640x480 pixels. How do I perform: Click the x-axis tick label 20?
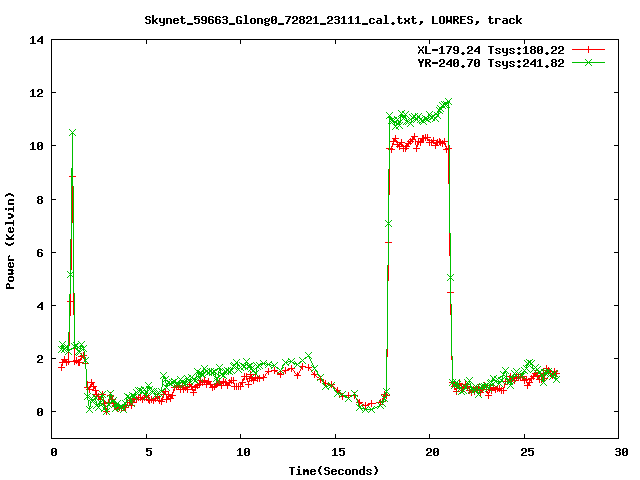(432, 452)
